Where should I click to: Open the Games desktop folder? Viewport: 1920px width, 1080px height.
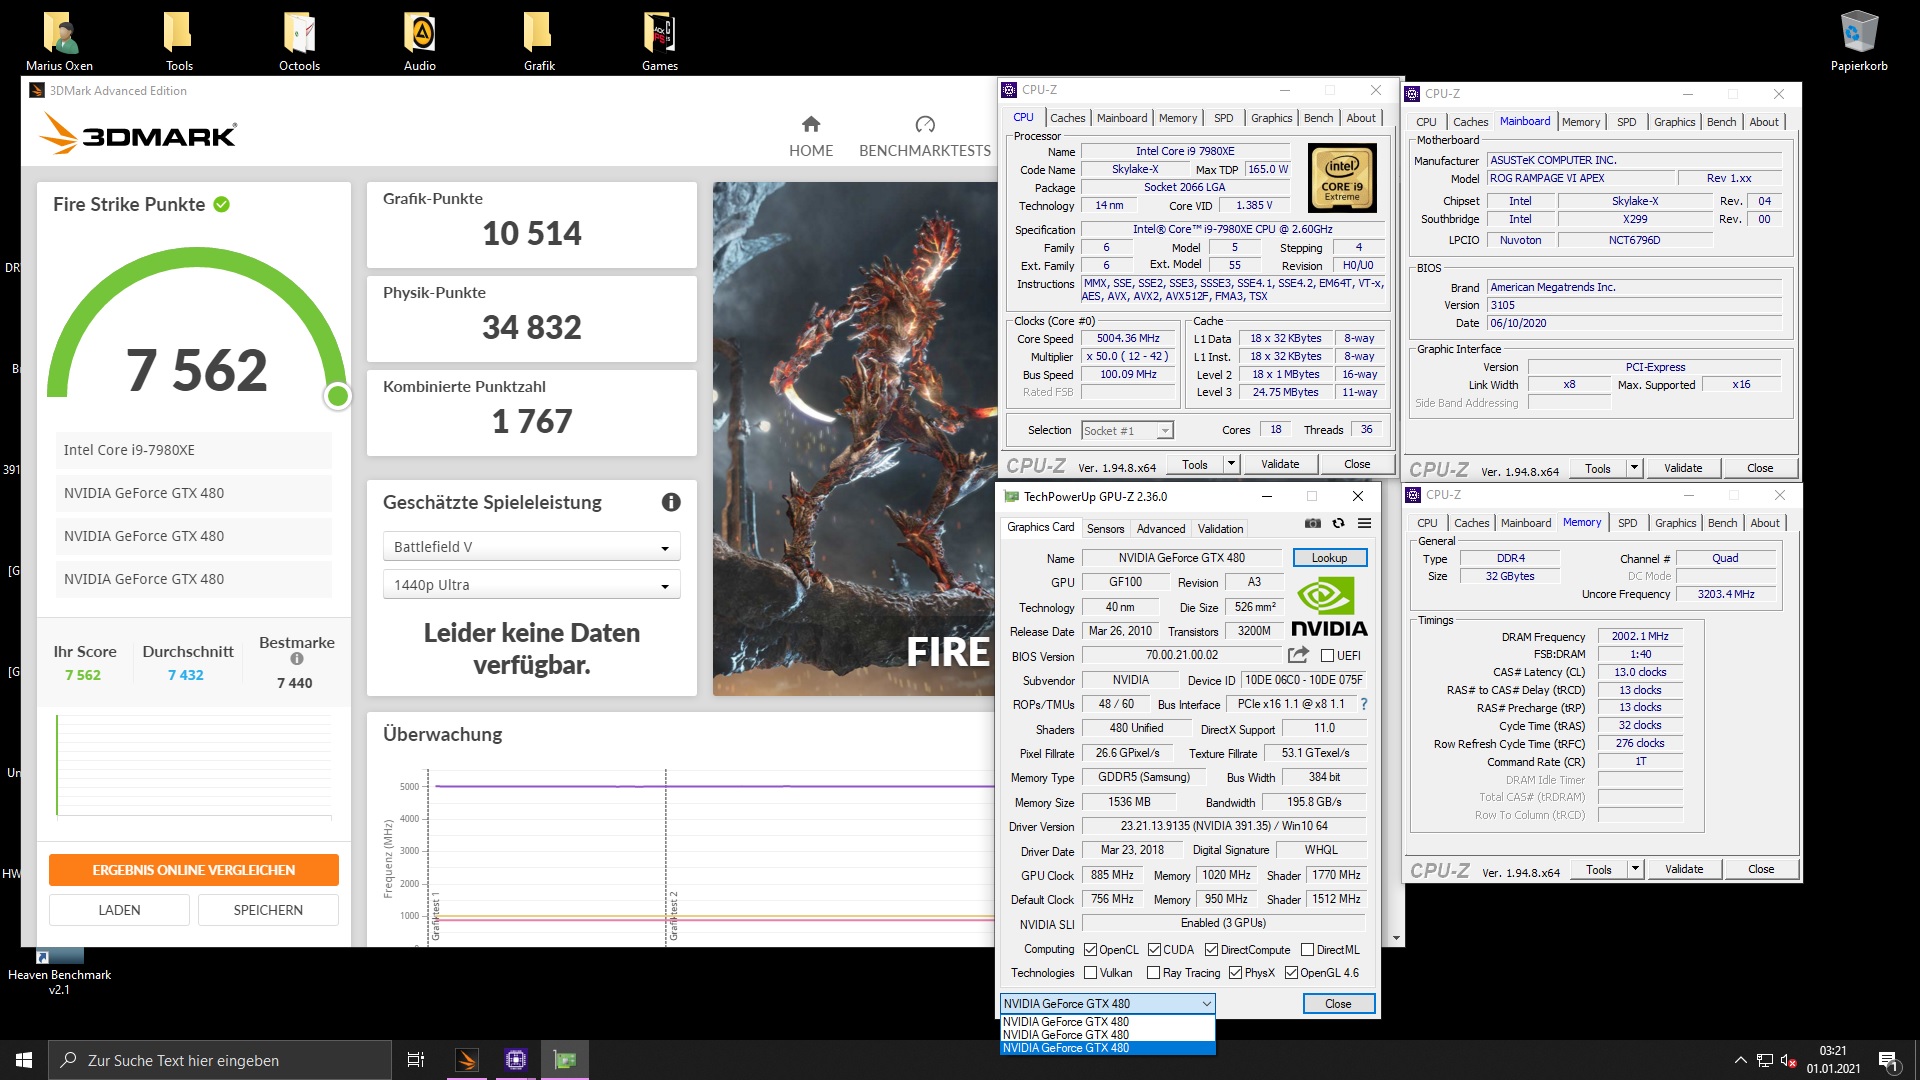tap(659, 41)
